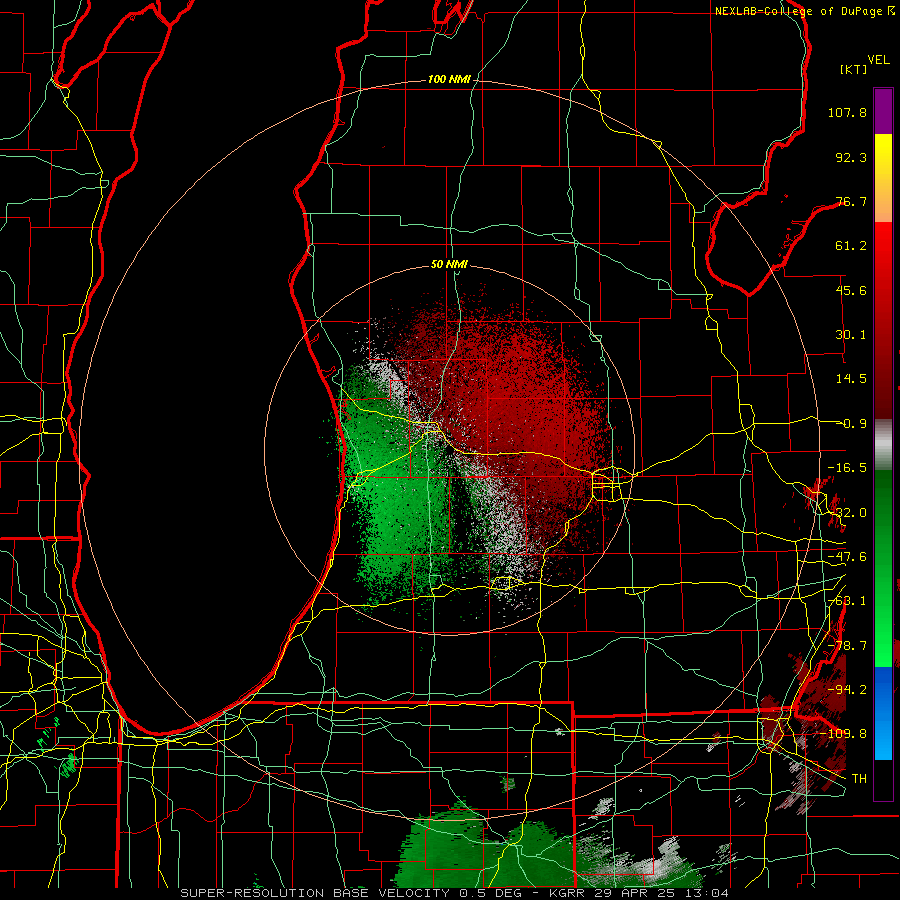Click the 50 NMI range ring label

(x=449, y=264)
